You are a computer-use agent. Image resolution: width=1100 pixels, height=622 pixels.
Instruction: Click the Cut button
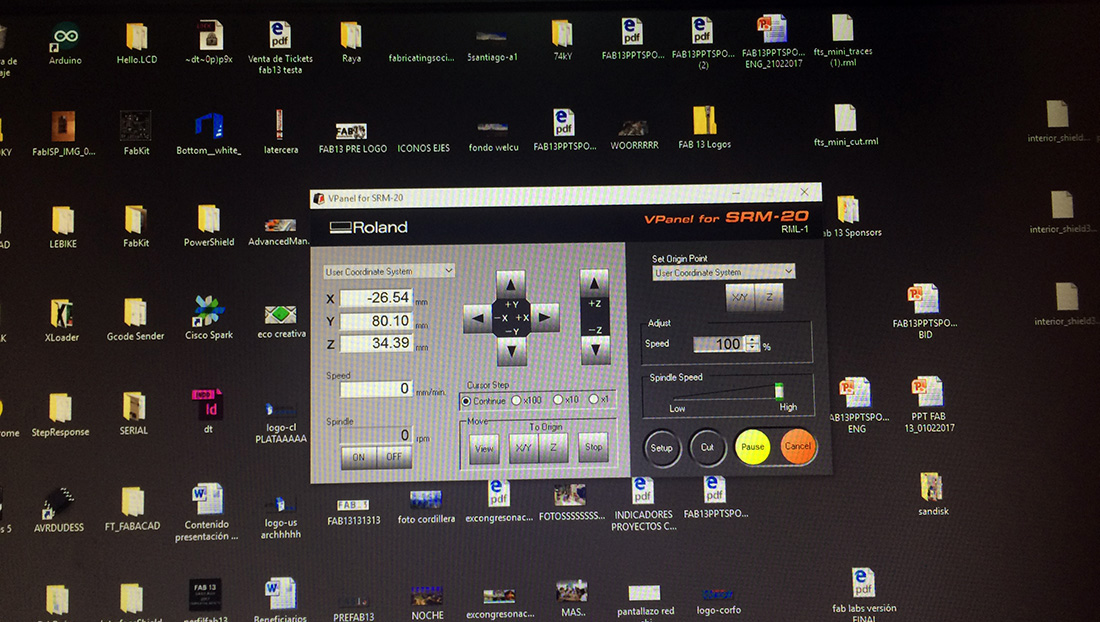pyautogui.click(x=707, y=447)
